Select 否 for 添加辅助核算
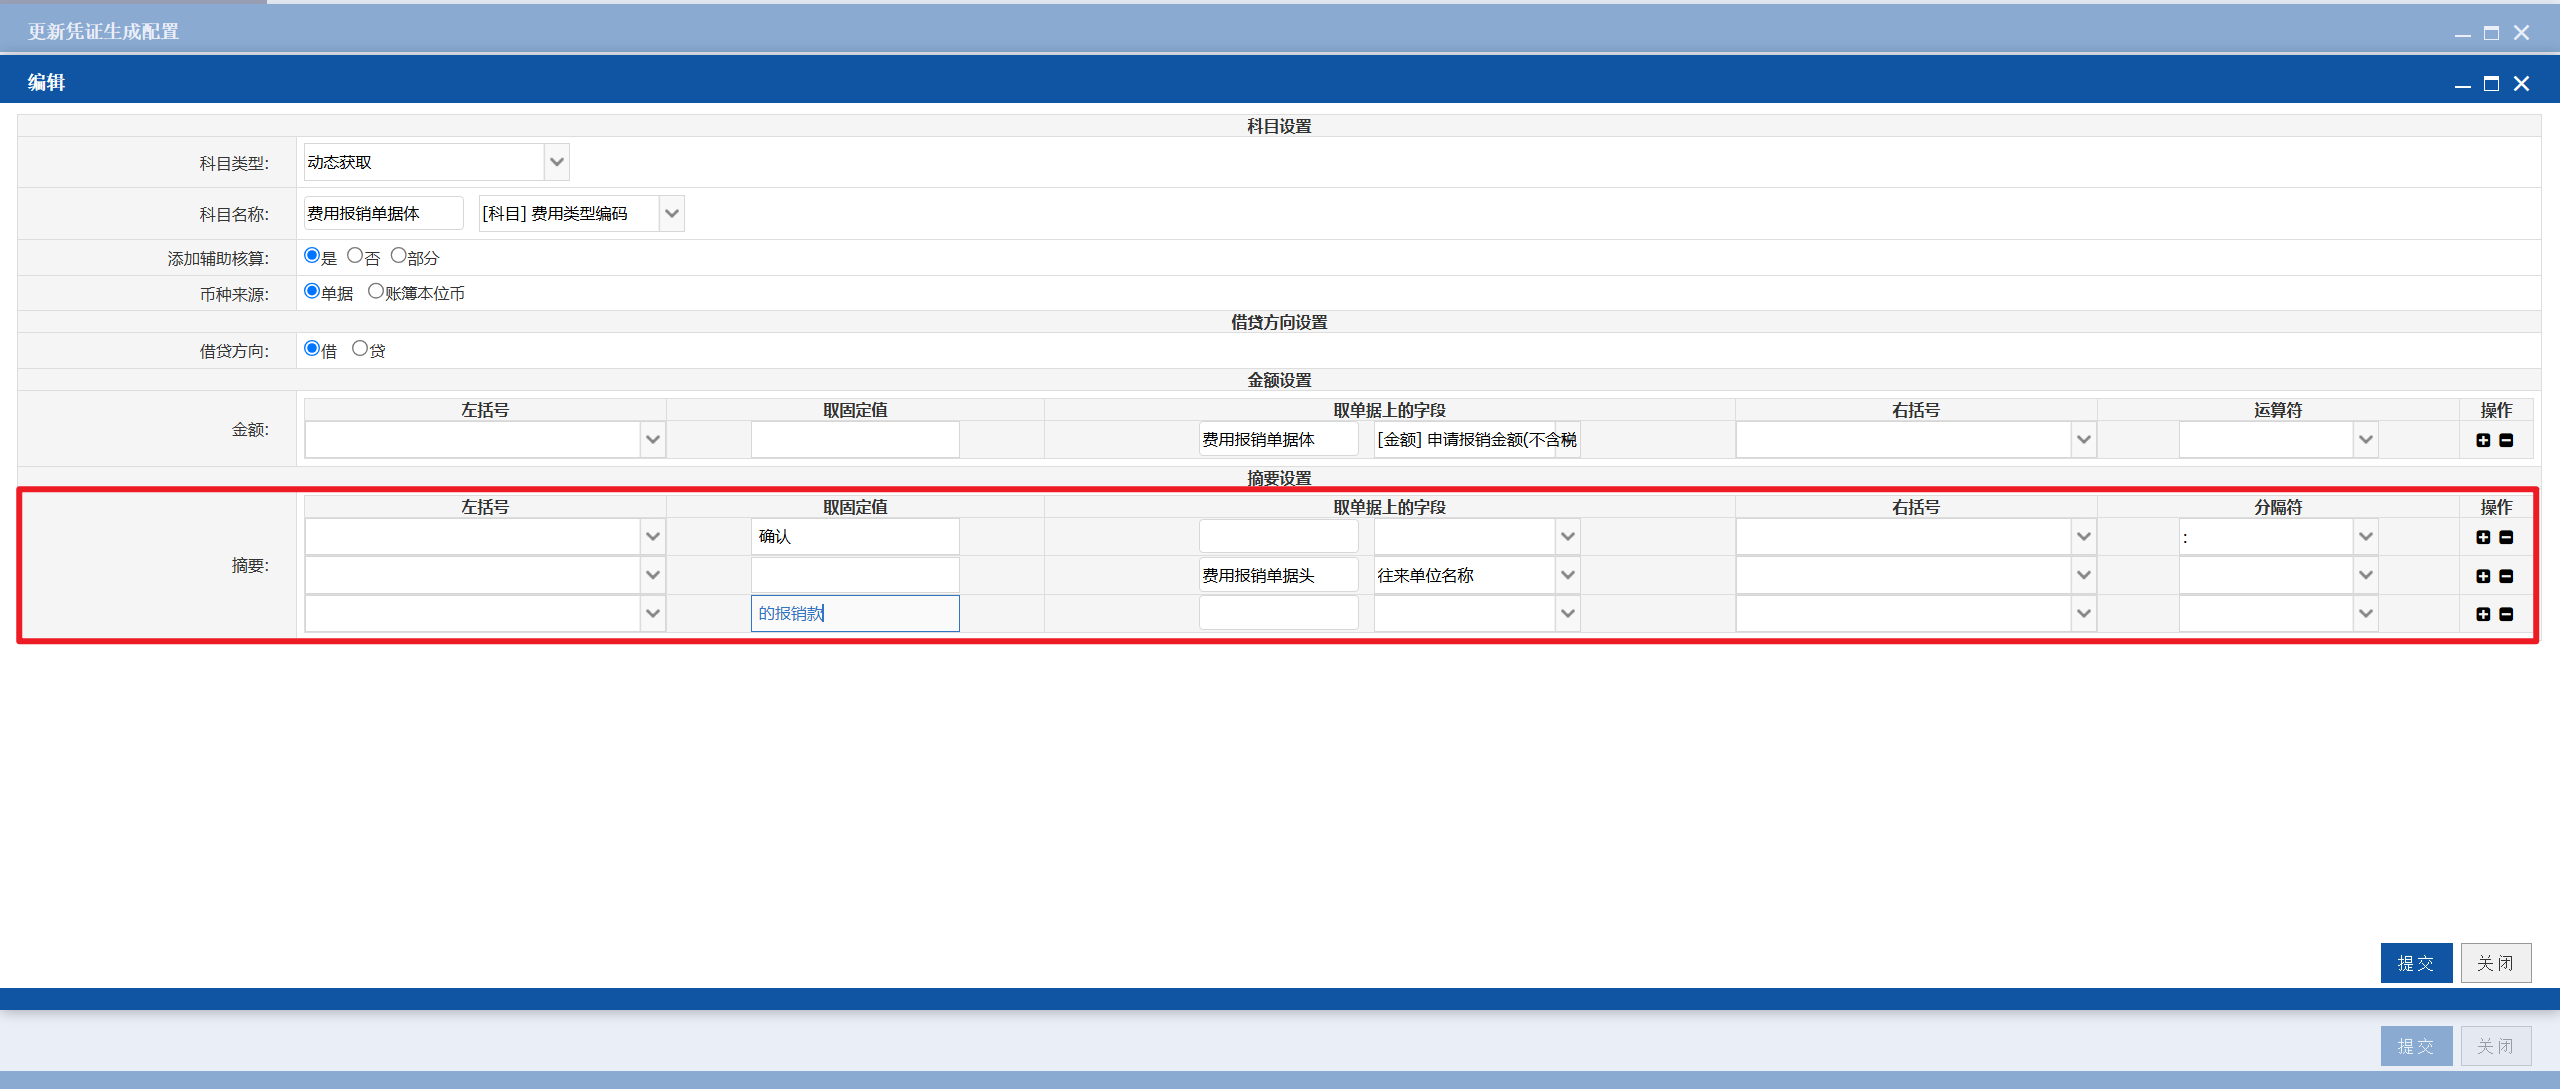The width and height of the screenshot is (2560, 1089). 355,256
